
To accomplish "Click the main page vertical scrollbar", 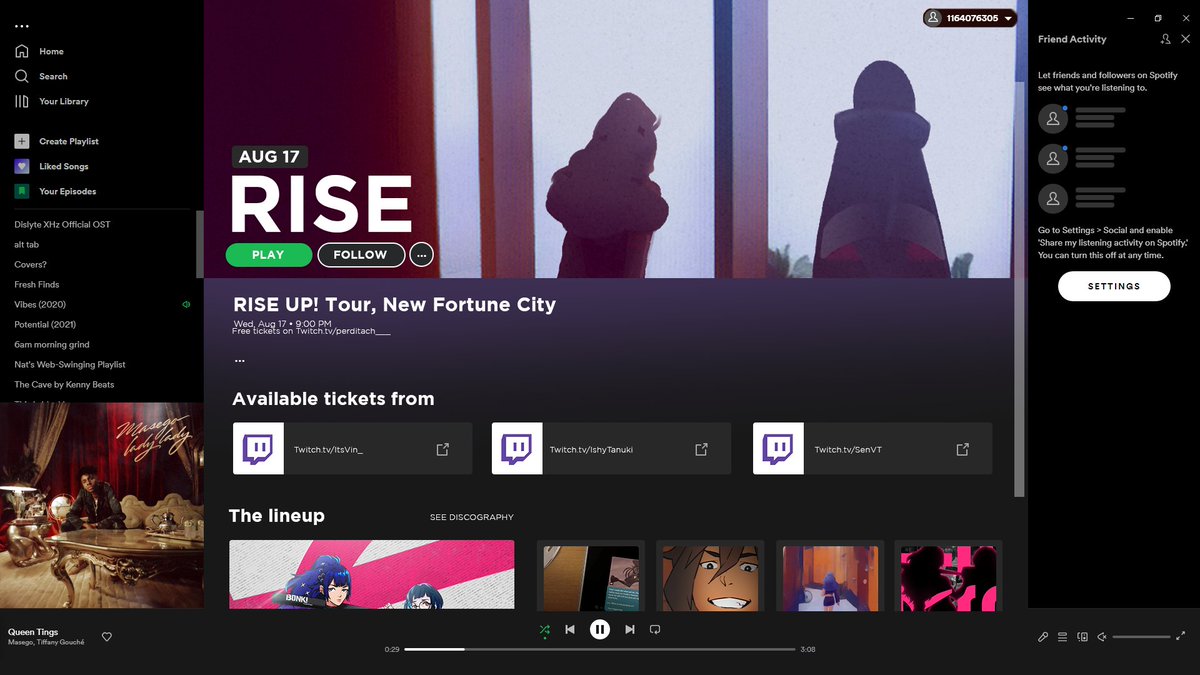I will tap(1020, 290).
